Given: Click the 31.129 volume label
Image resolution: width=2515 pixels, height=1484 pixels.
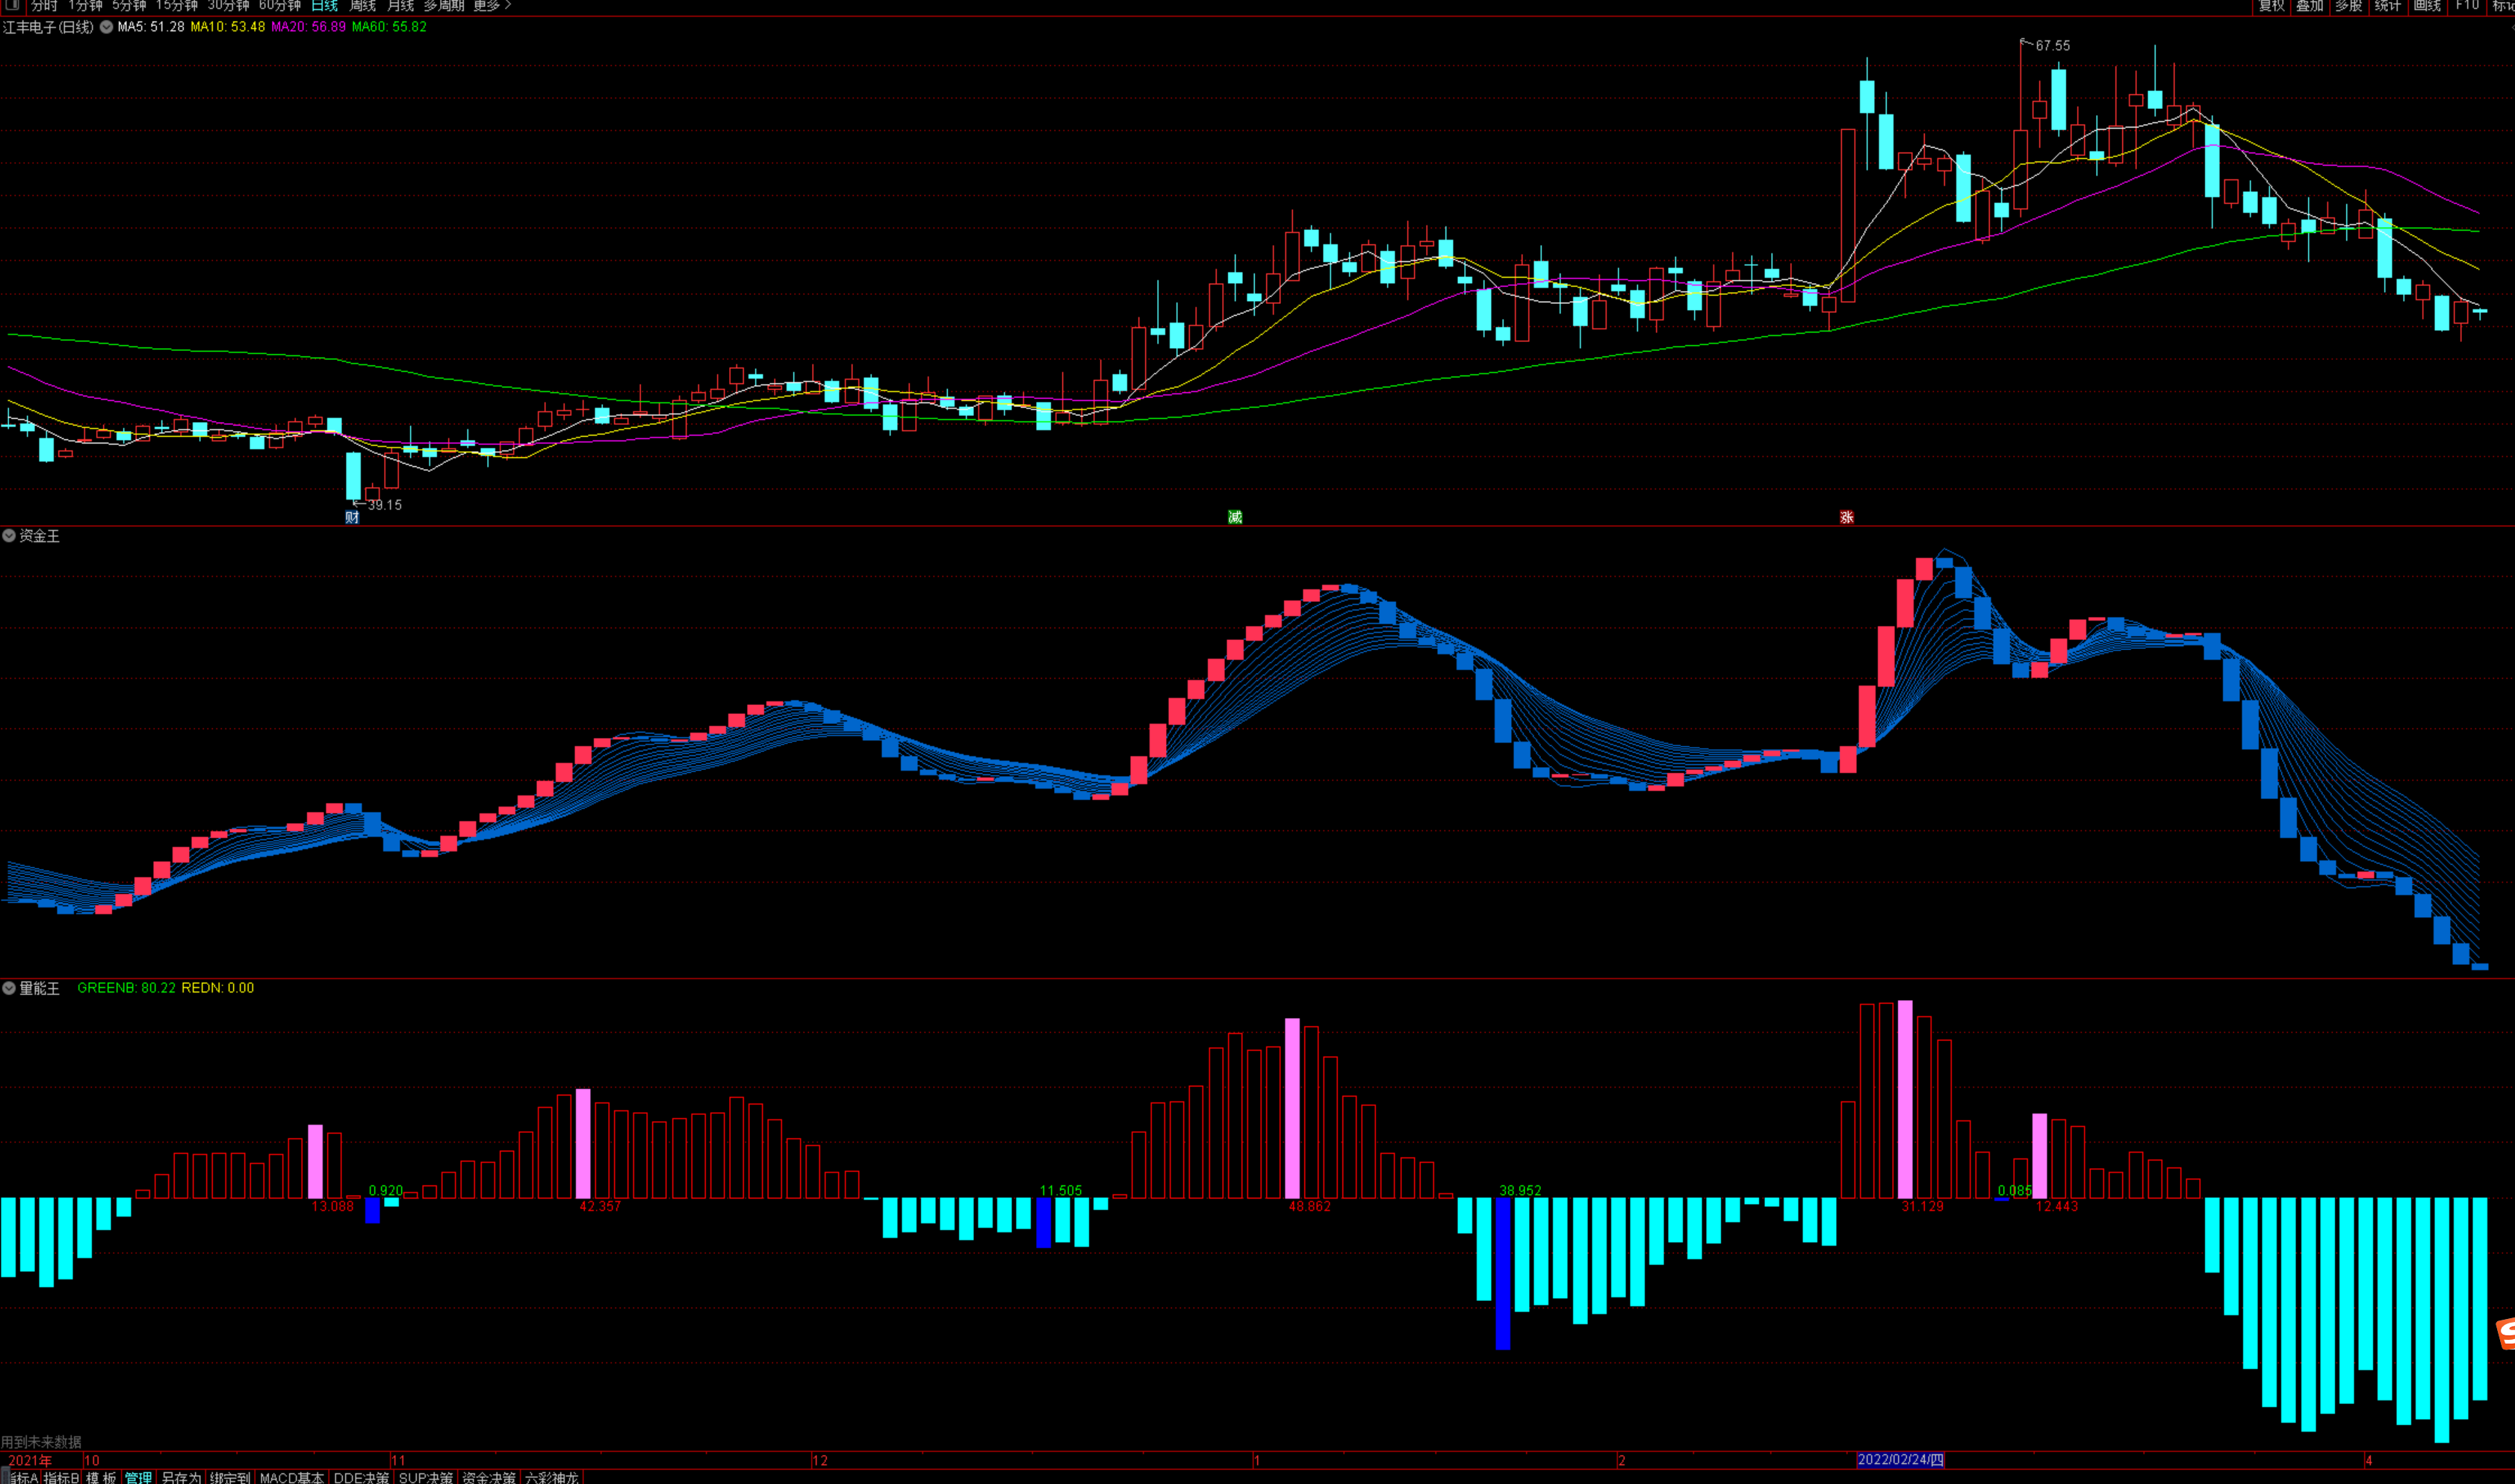Looking at the screenshot, I should (1923, 1207).
